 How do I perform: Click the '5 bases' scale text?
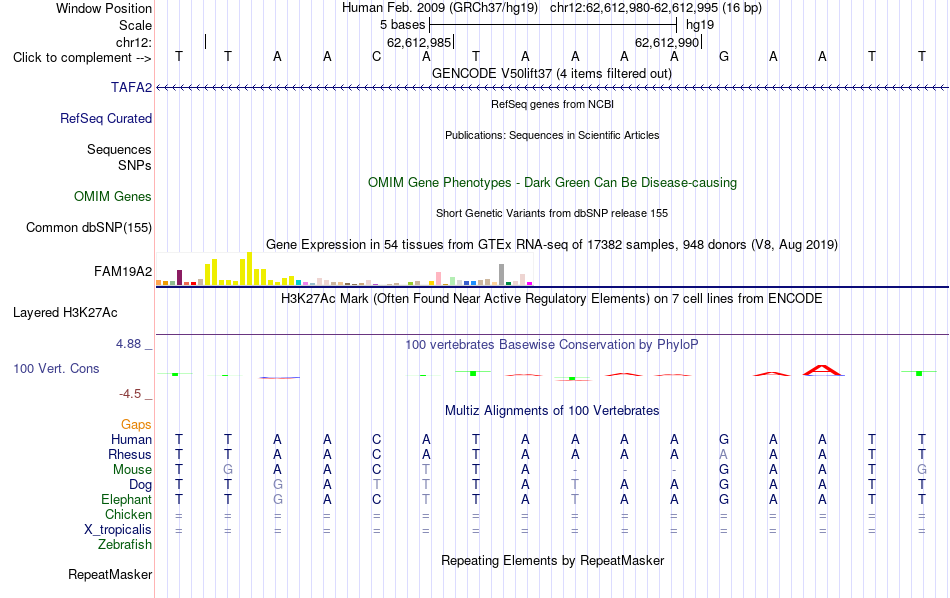402,25
